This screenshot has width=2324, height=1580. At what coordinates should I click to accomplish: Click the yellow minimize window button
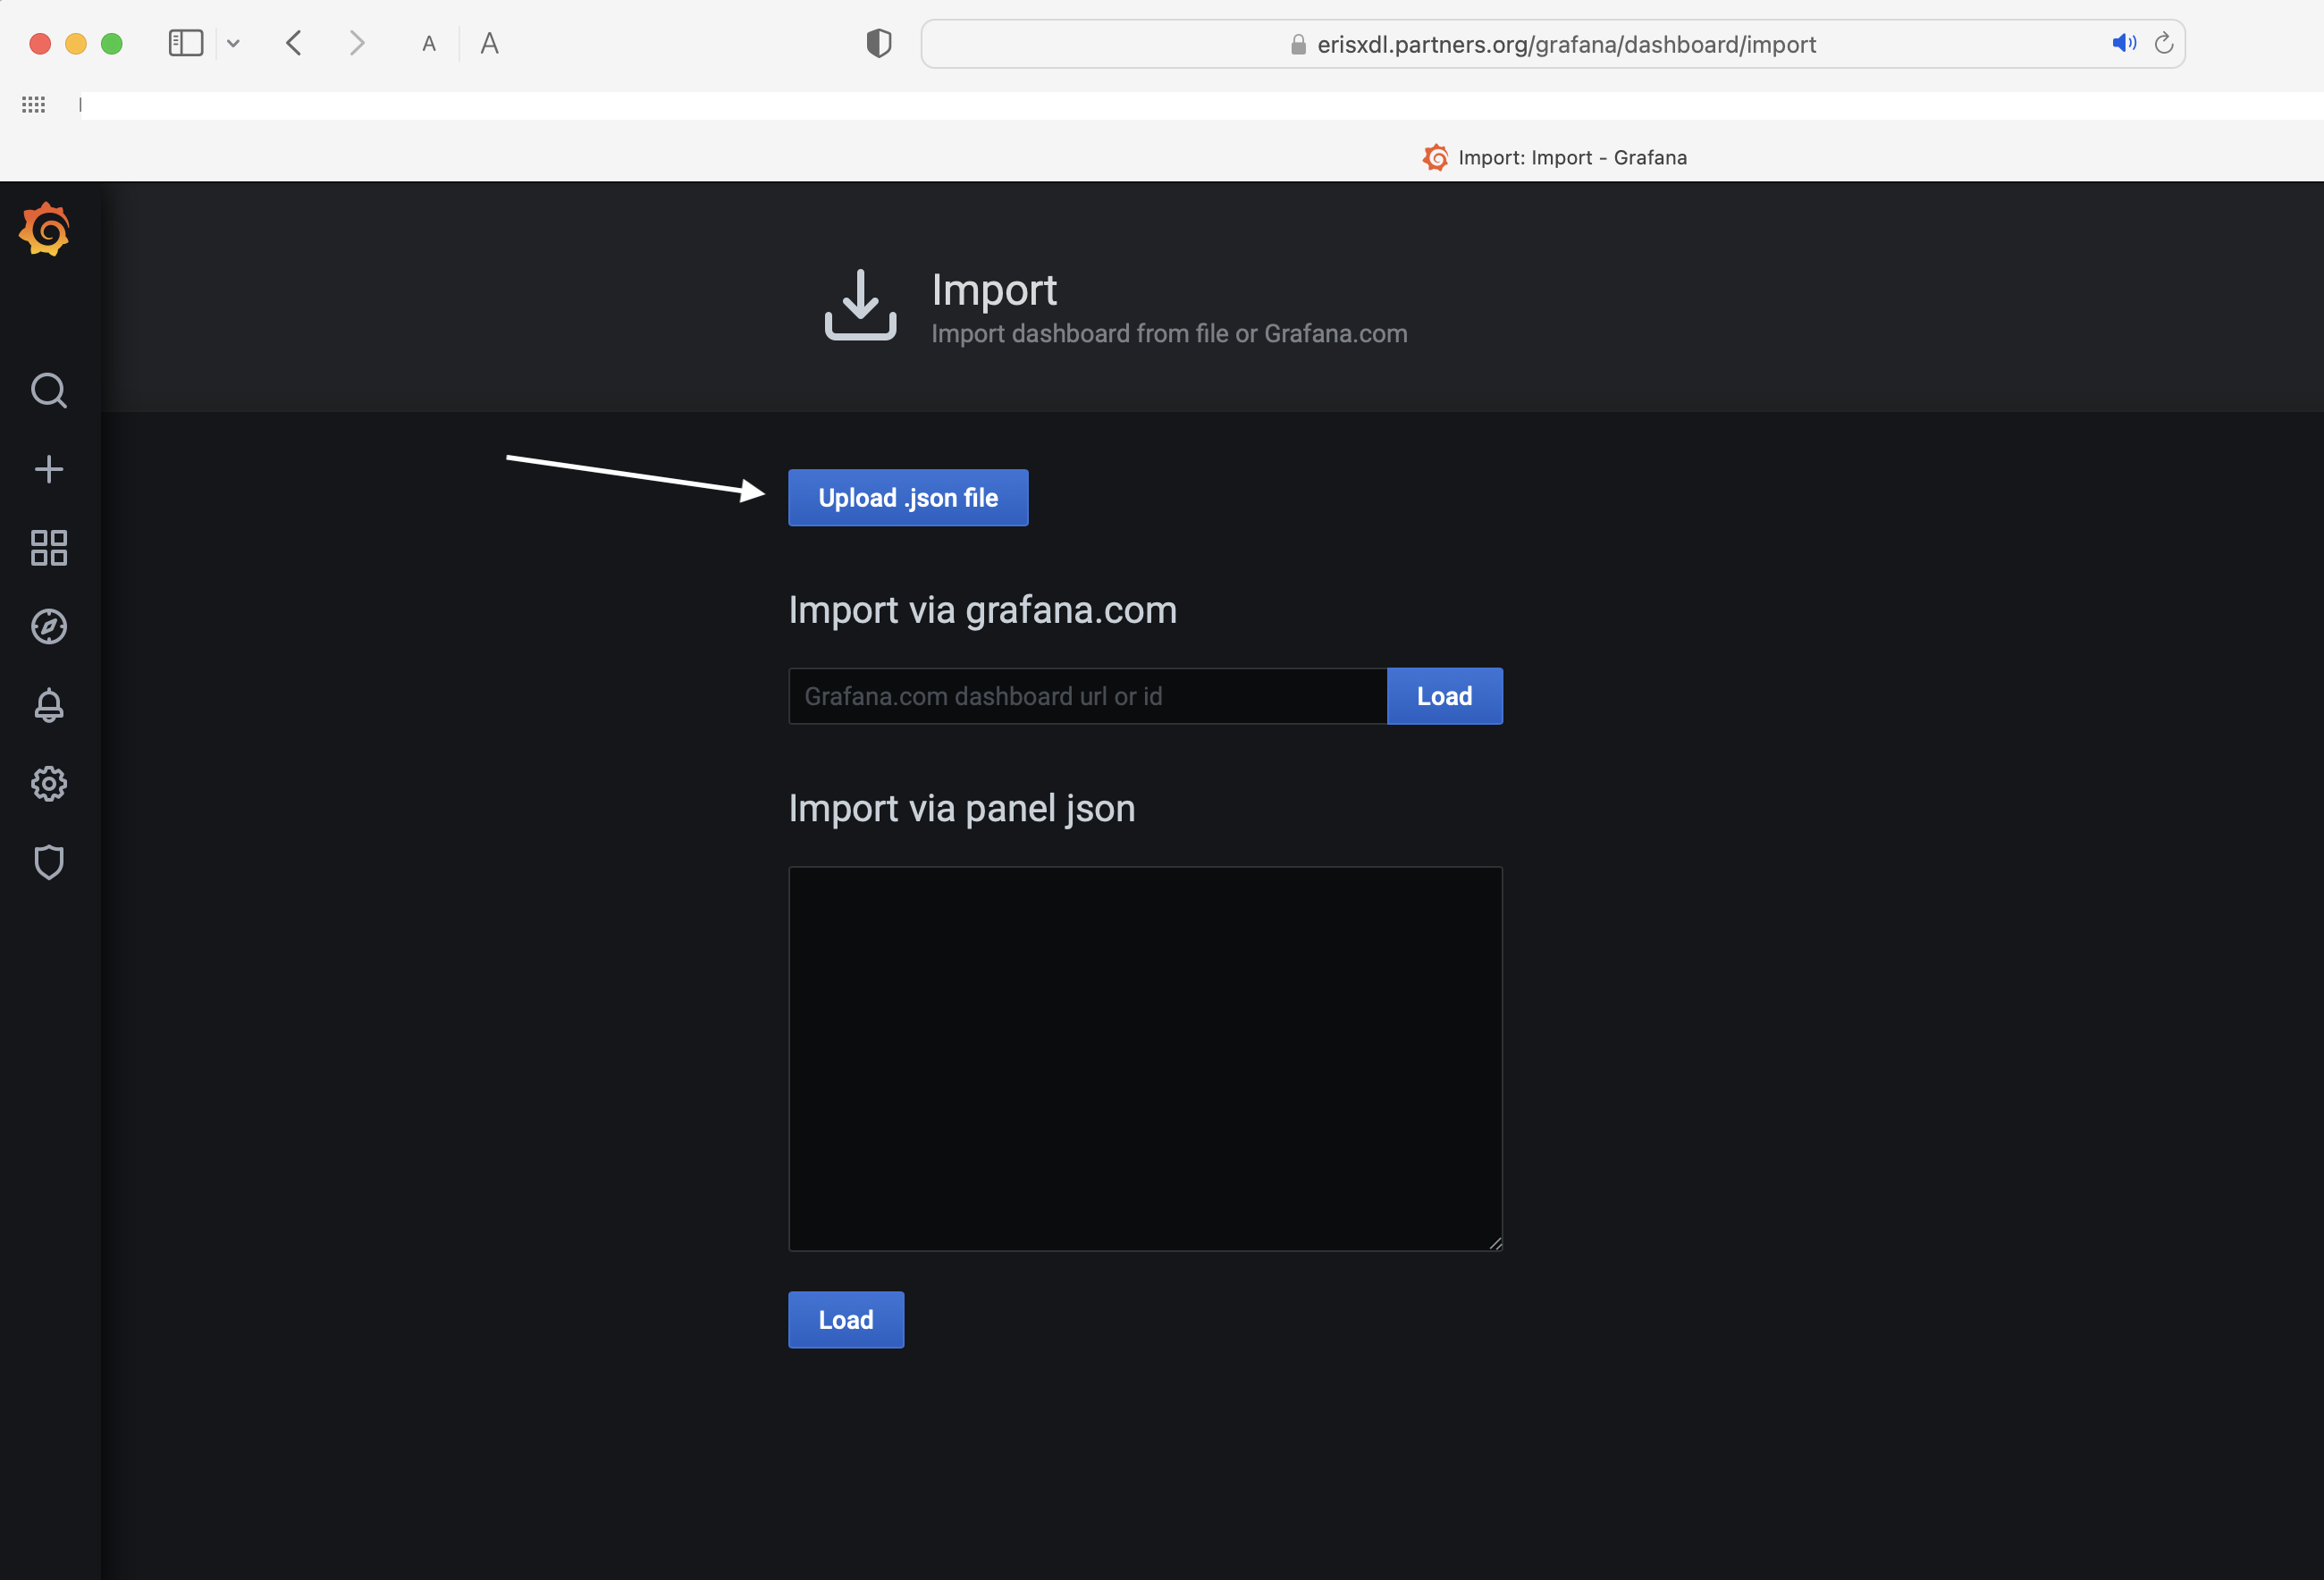(x=76, y=44)
